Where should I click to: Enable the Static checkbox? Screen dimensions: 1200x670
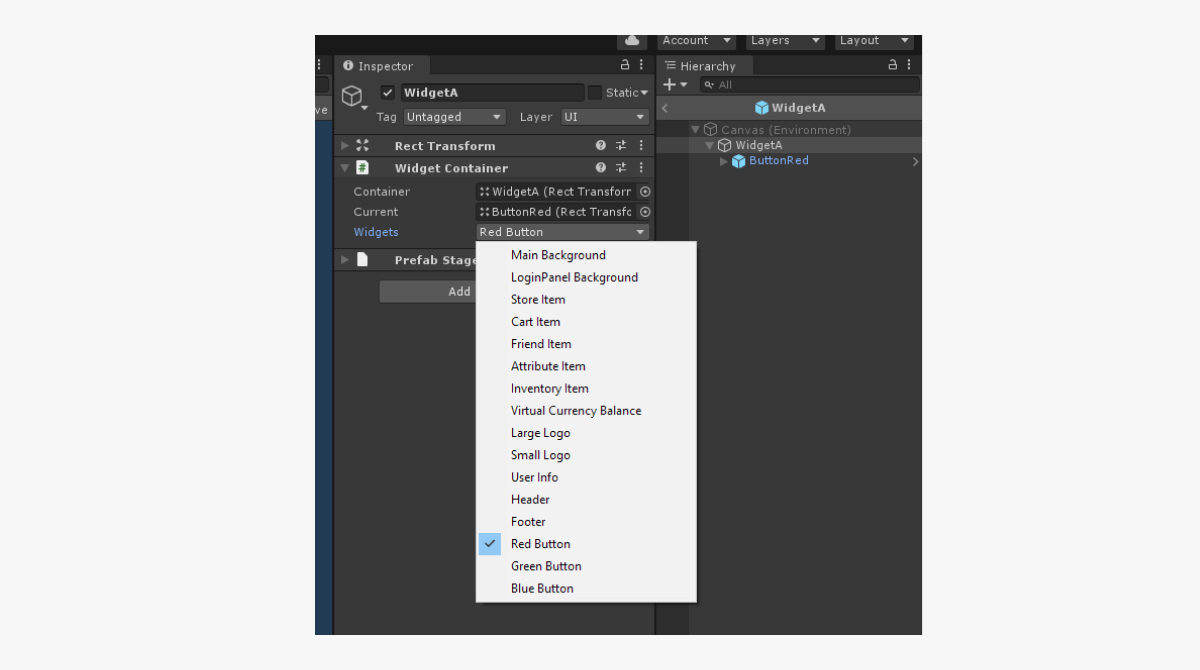pyautogui.click(x=595, y=93)
